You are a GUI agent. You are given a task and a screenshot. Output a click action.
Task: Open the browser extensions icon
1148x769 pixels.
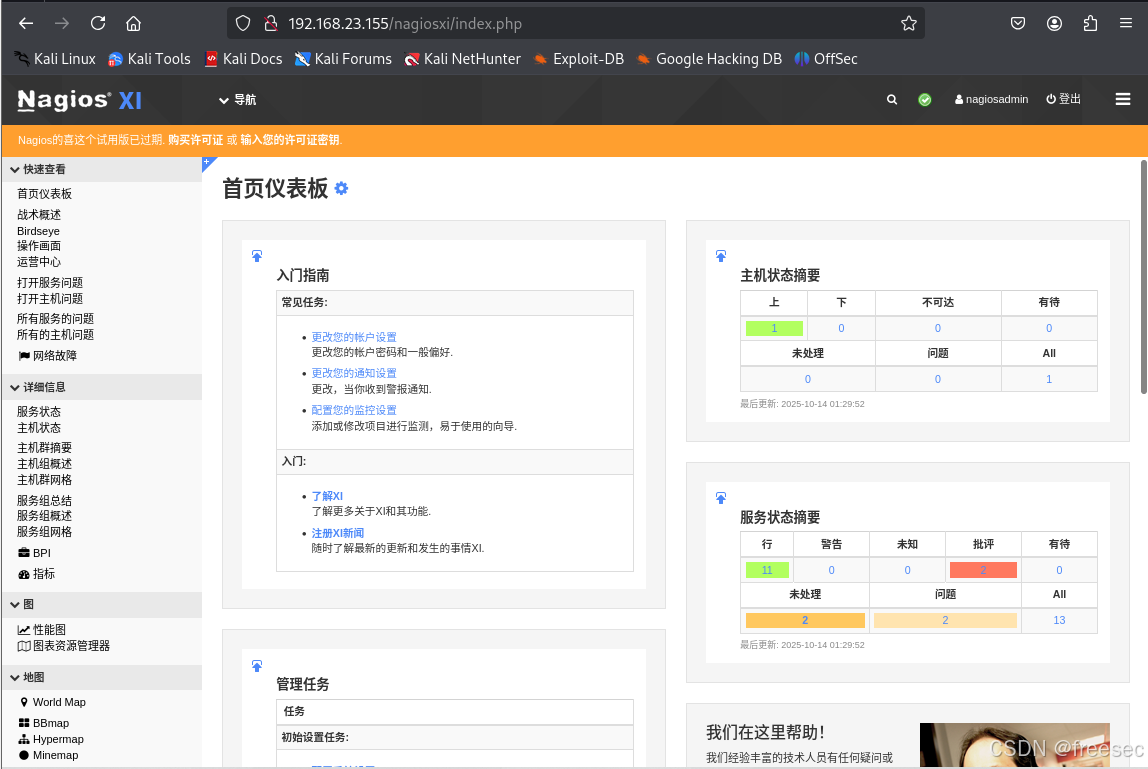[x=1090, y=23]
